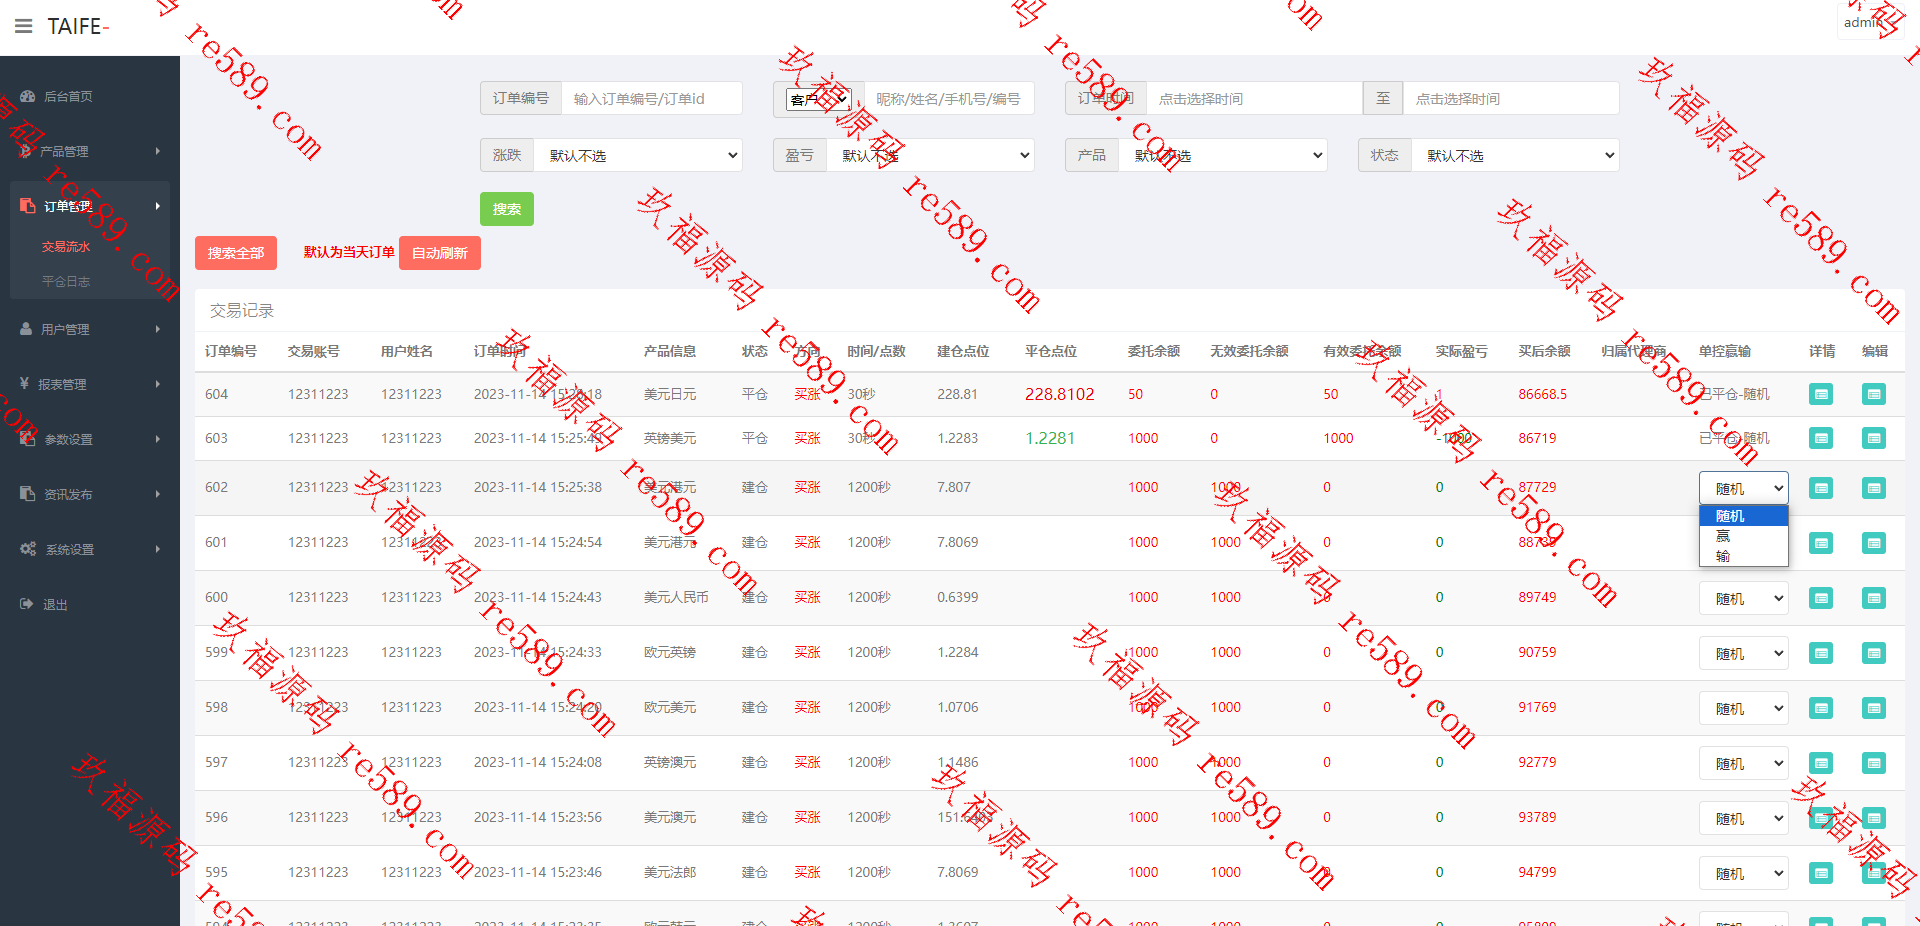Click the 自动刷新 button

tap(440, 253)
